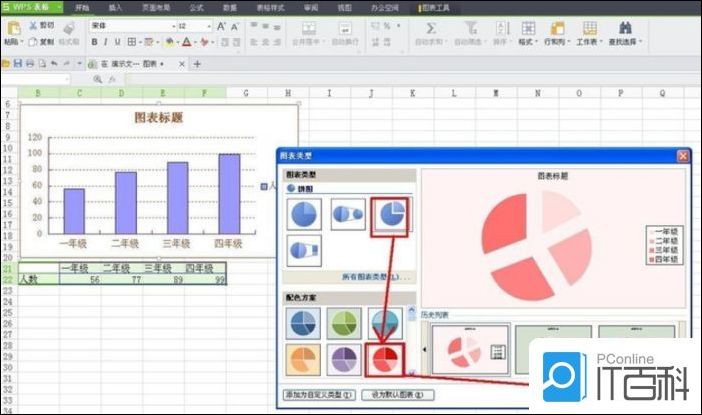Viewport: 702px width, 415px height.
Task: Choose the red color scheme swatch
Action: (x=385, y=359)
